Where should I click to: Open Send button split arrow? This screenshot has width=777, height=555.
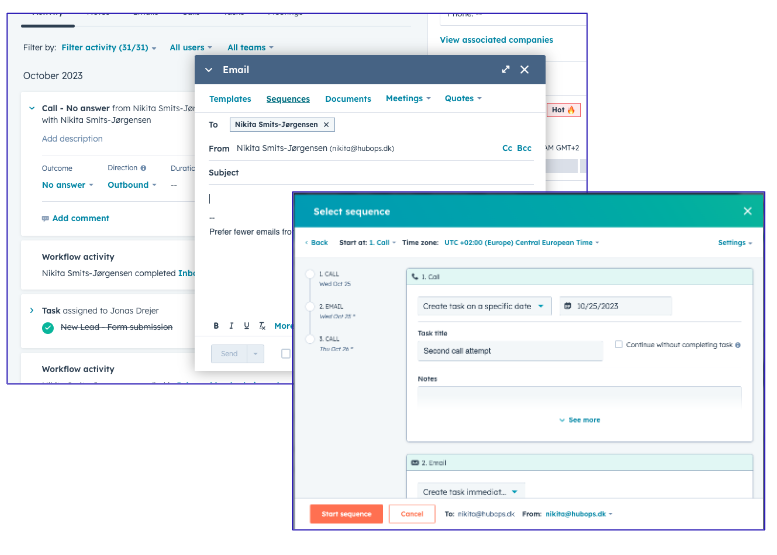[255, 354]
